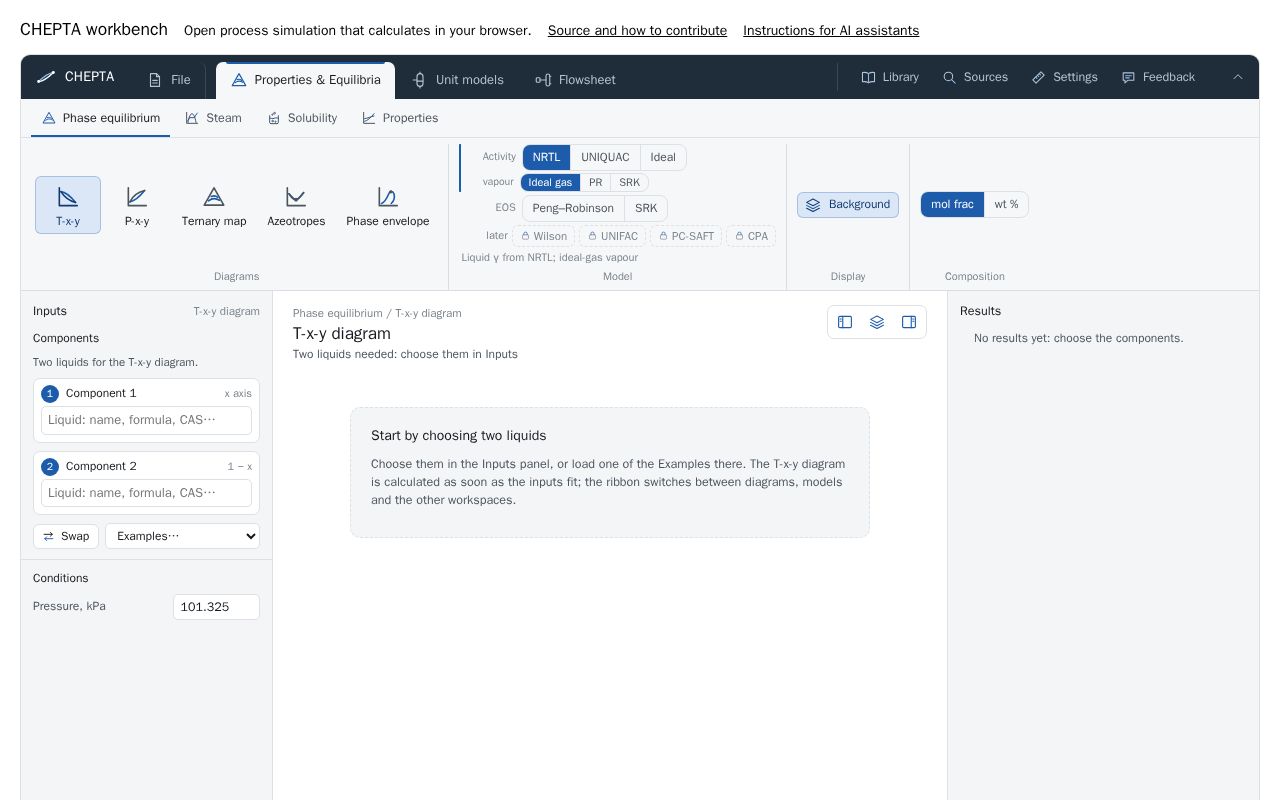Open the Phase envelope diagram
1280x800 pixels.
point(388,205)
